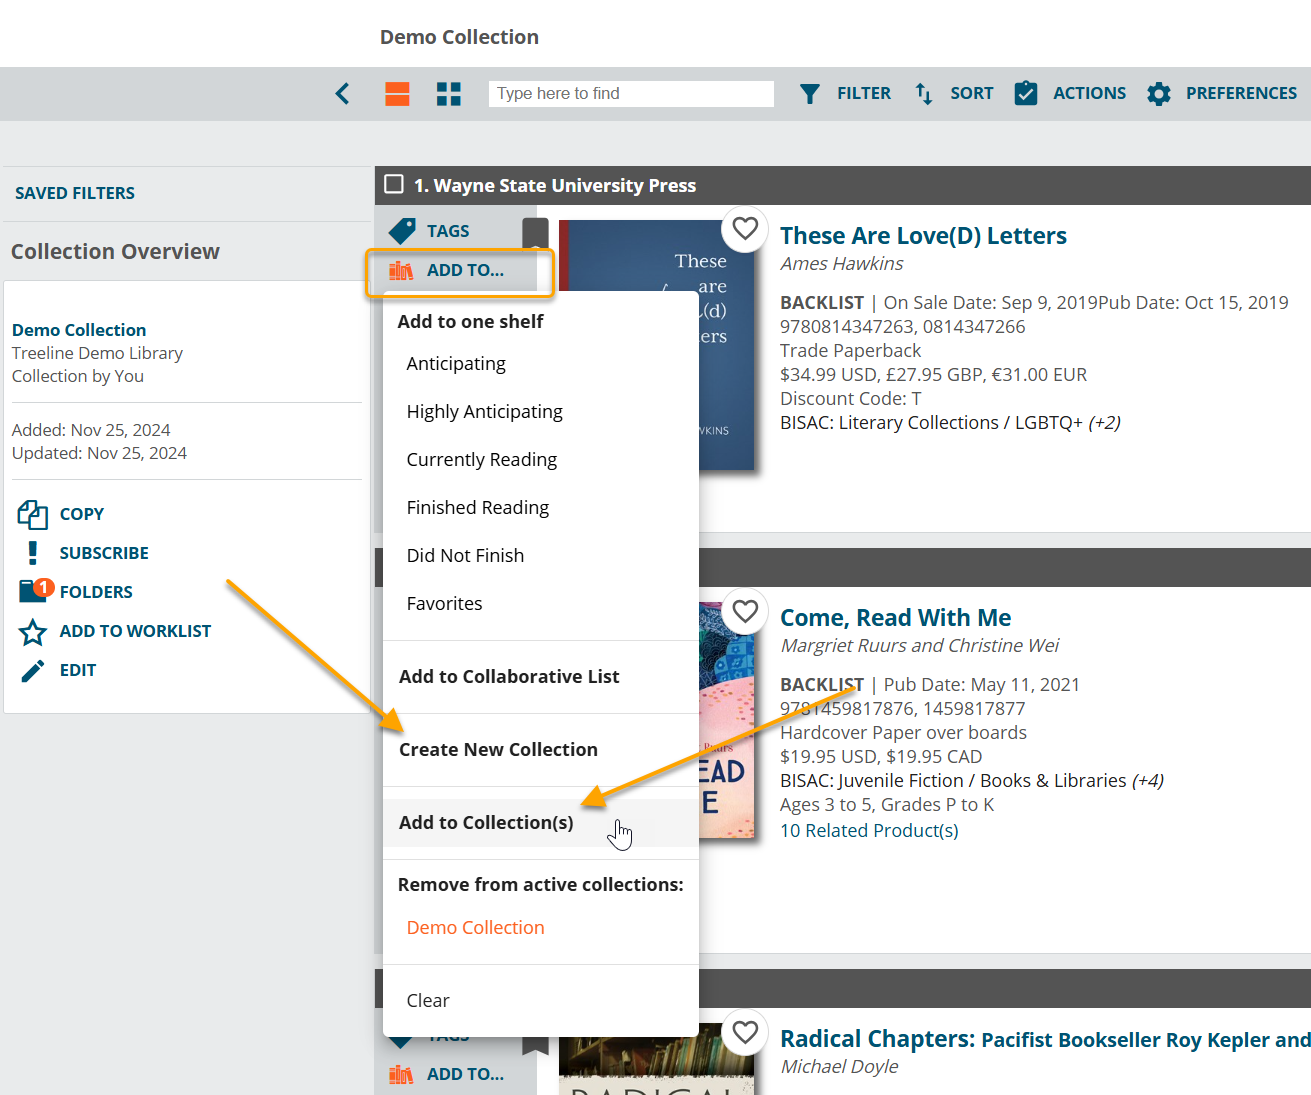Choose Create New Collection option
Viewport: 1311px width, 1095px height.
[x=498, y=750]
